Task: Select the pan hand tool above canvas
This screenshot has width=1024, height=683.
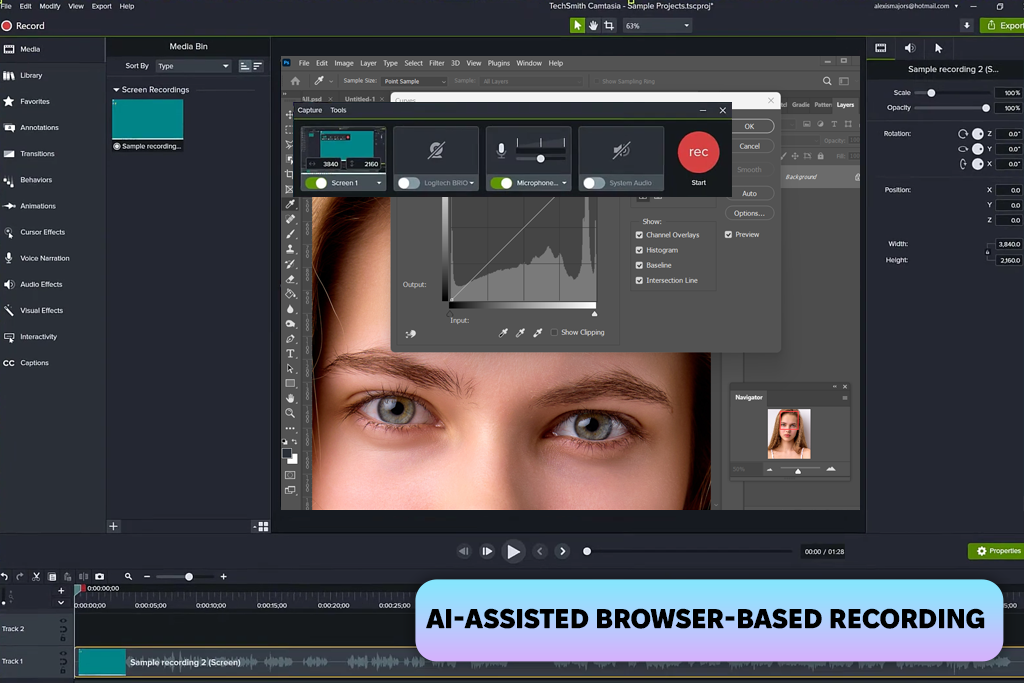Action: (593, 25)
